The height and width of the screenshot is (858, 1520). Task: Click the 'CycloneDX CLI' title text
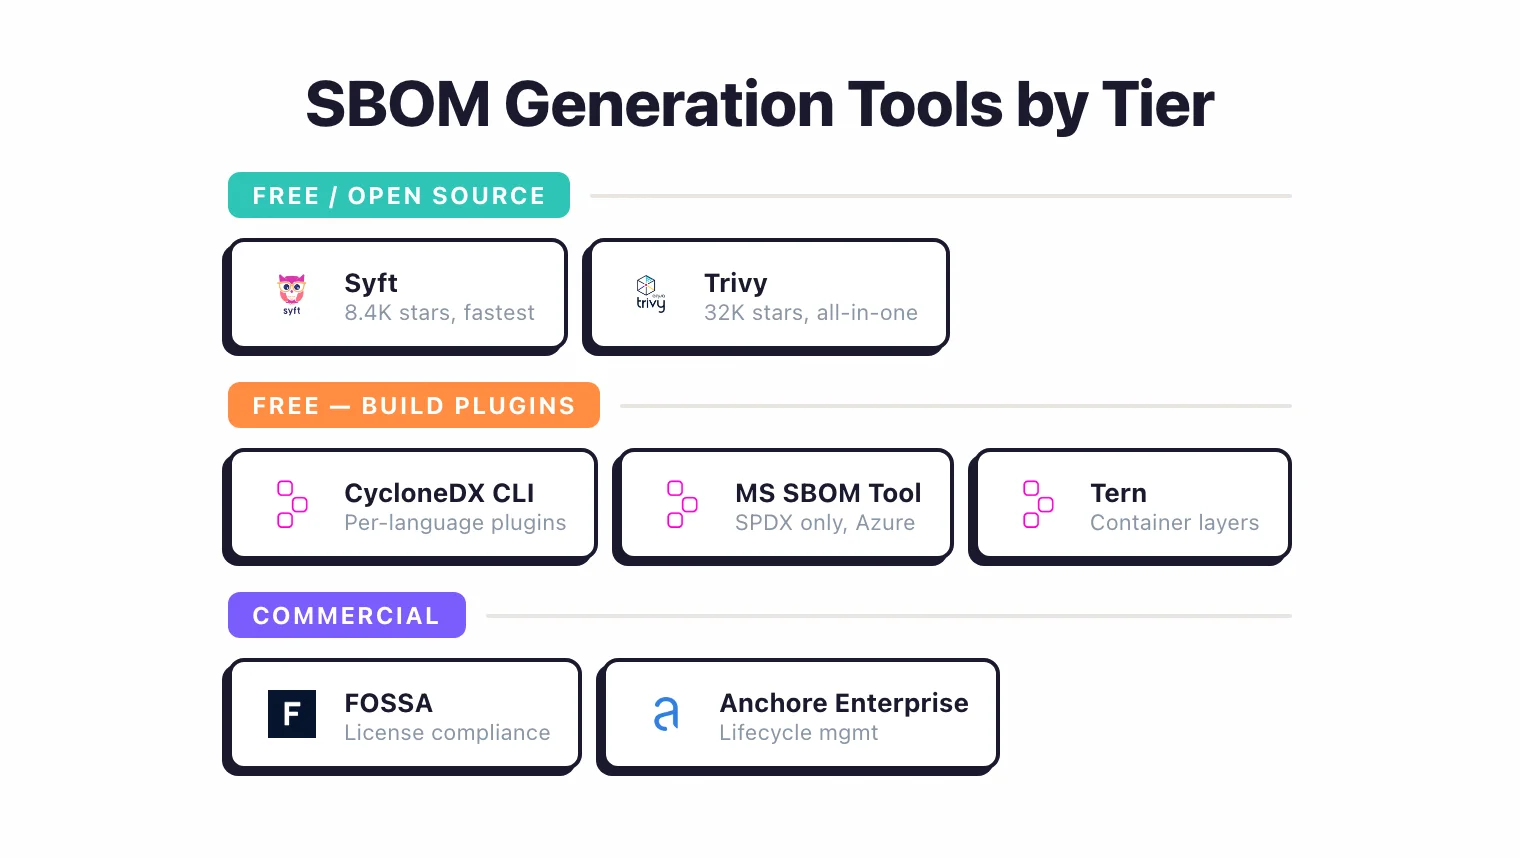point(440,493)
